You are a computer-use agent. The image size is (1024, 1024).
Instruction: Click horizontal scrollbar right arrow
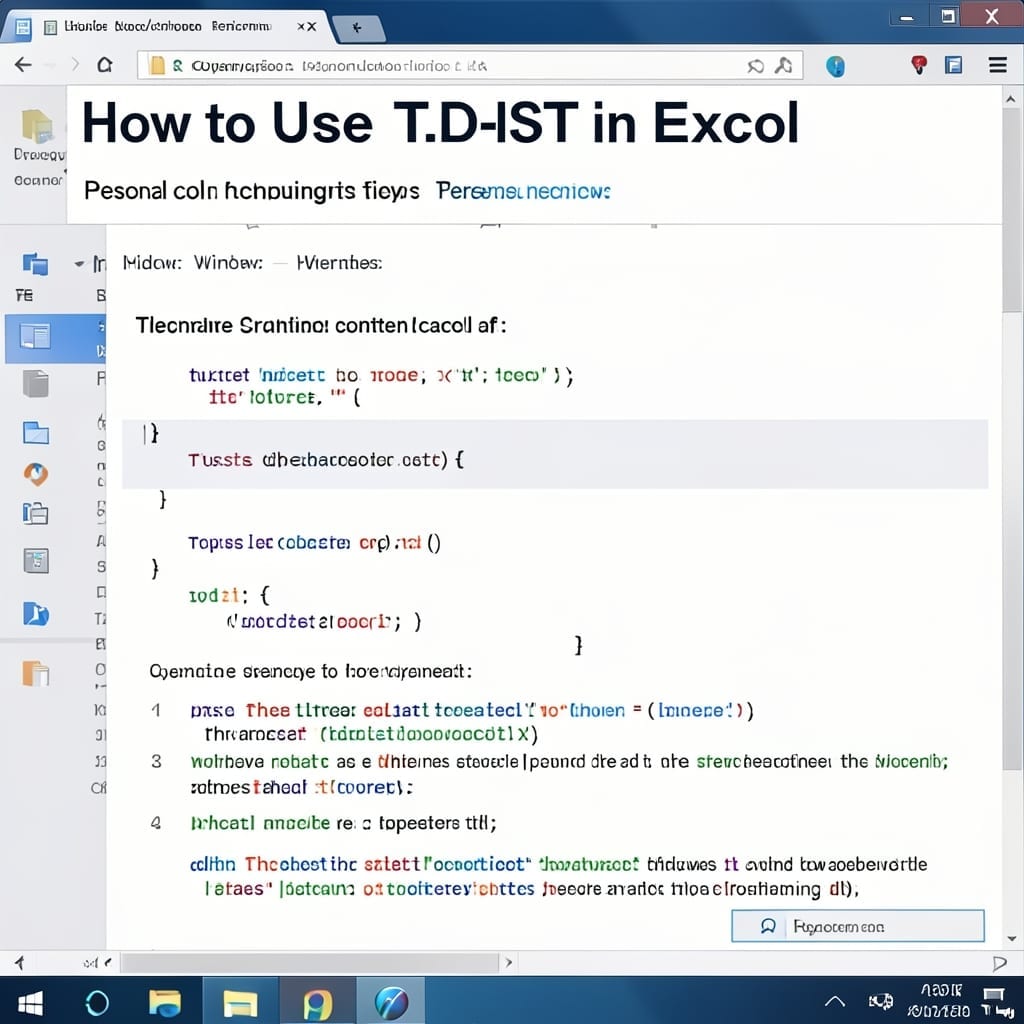[x=509, y=963]
